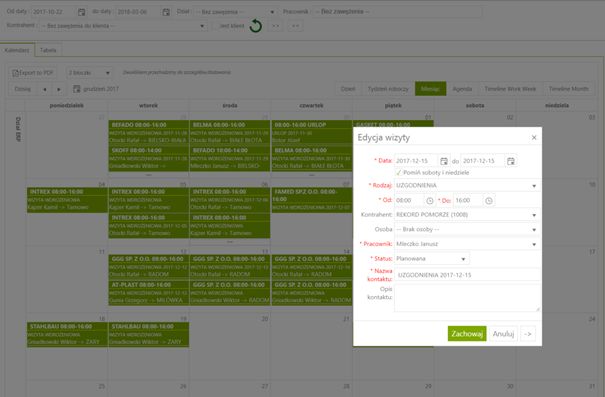
Task: Click the Nazwa kontaktu input field
Action: pos(467,275)
